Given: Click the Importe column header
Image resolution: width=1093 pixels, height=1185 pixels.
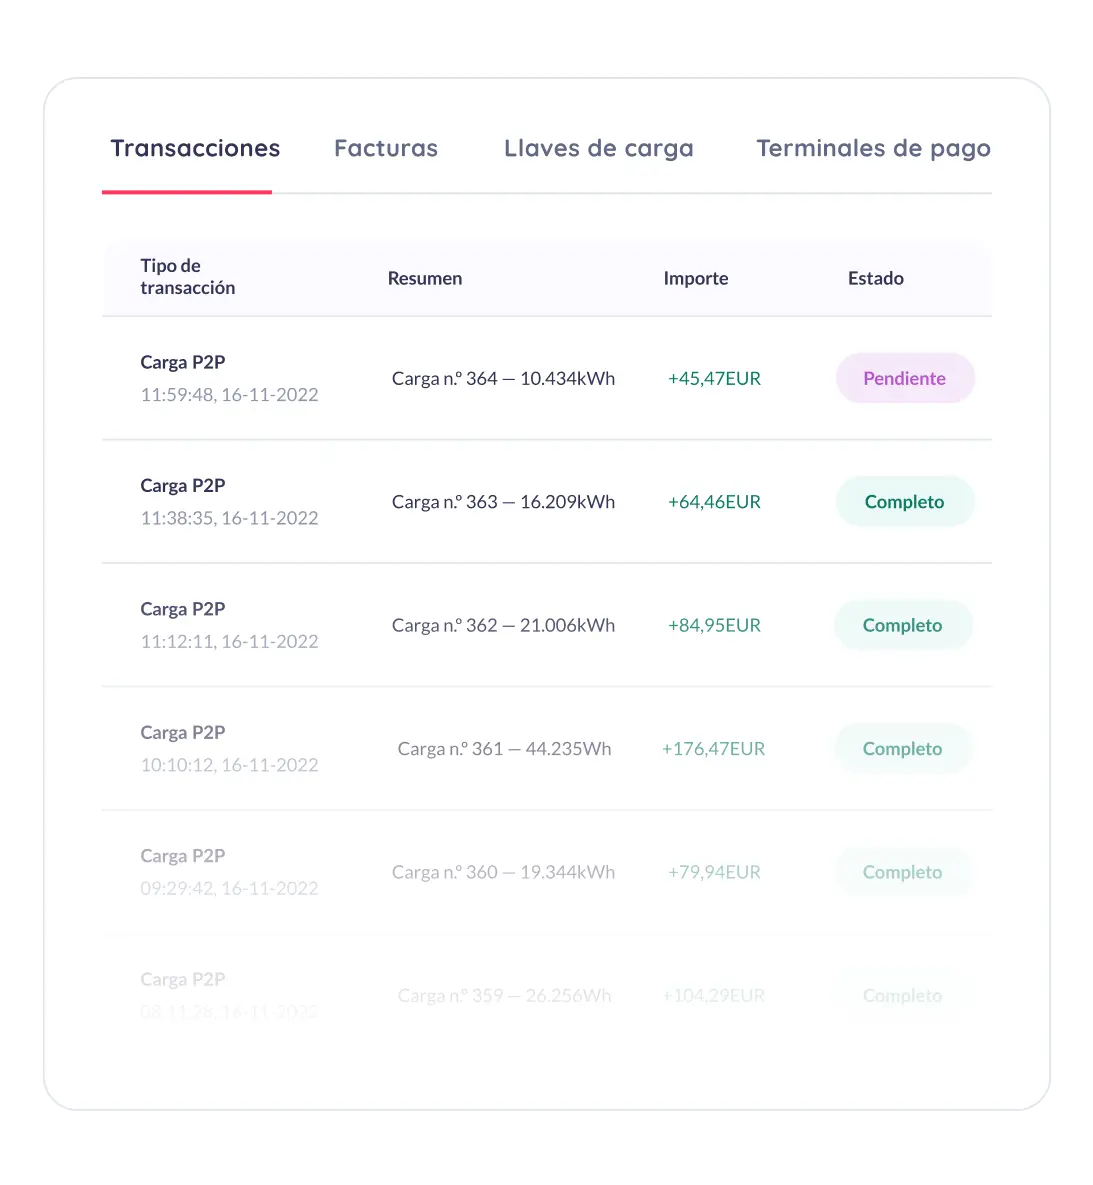Looking at the screenshot, I should coord(695,278).
